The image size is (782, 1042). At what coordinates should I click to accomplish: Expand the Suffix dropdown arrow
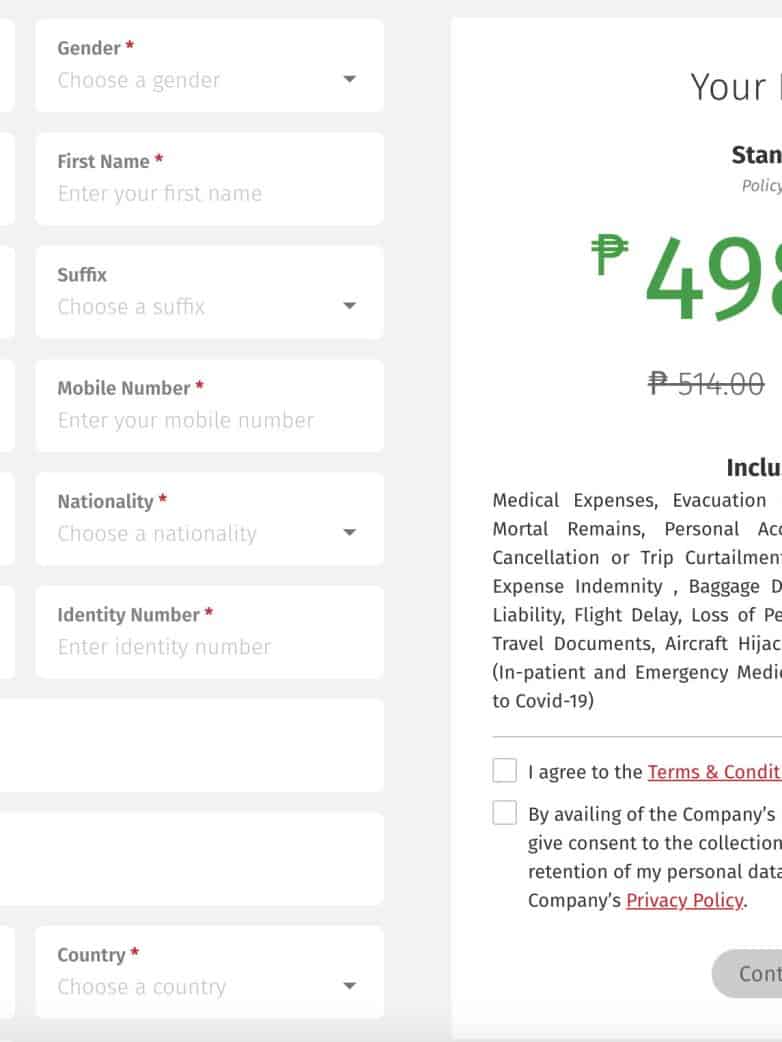[349, 306]
